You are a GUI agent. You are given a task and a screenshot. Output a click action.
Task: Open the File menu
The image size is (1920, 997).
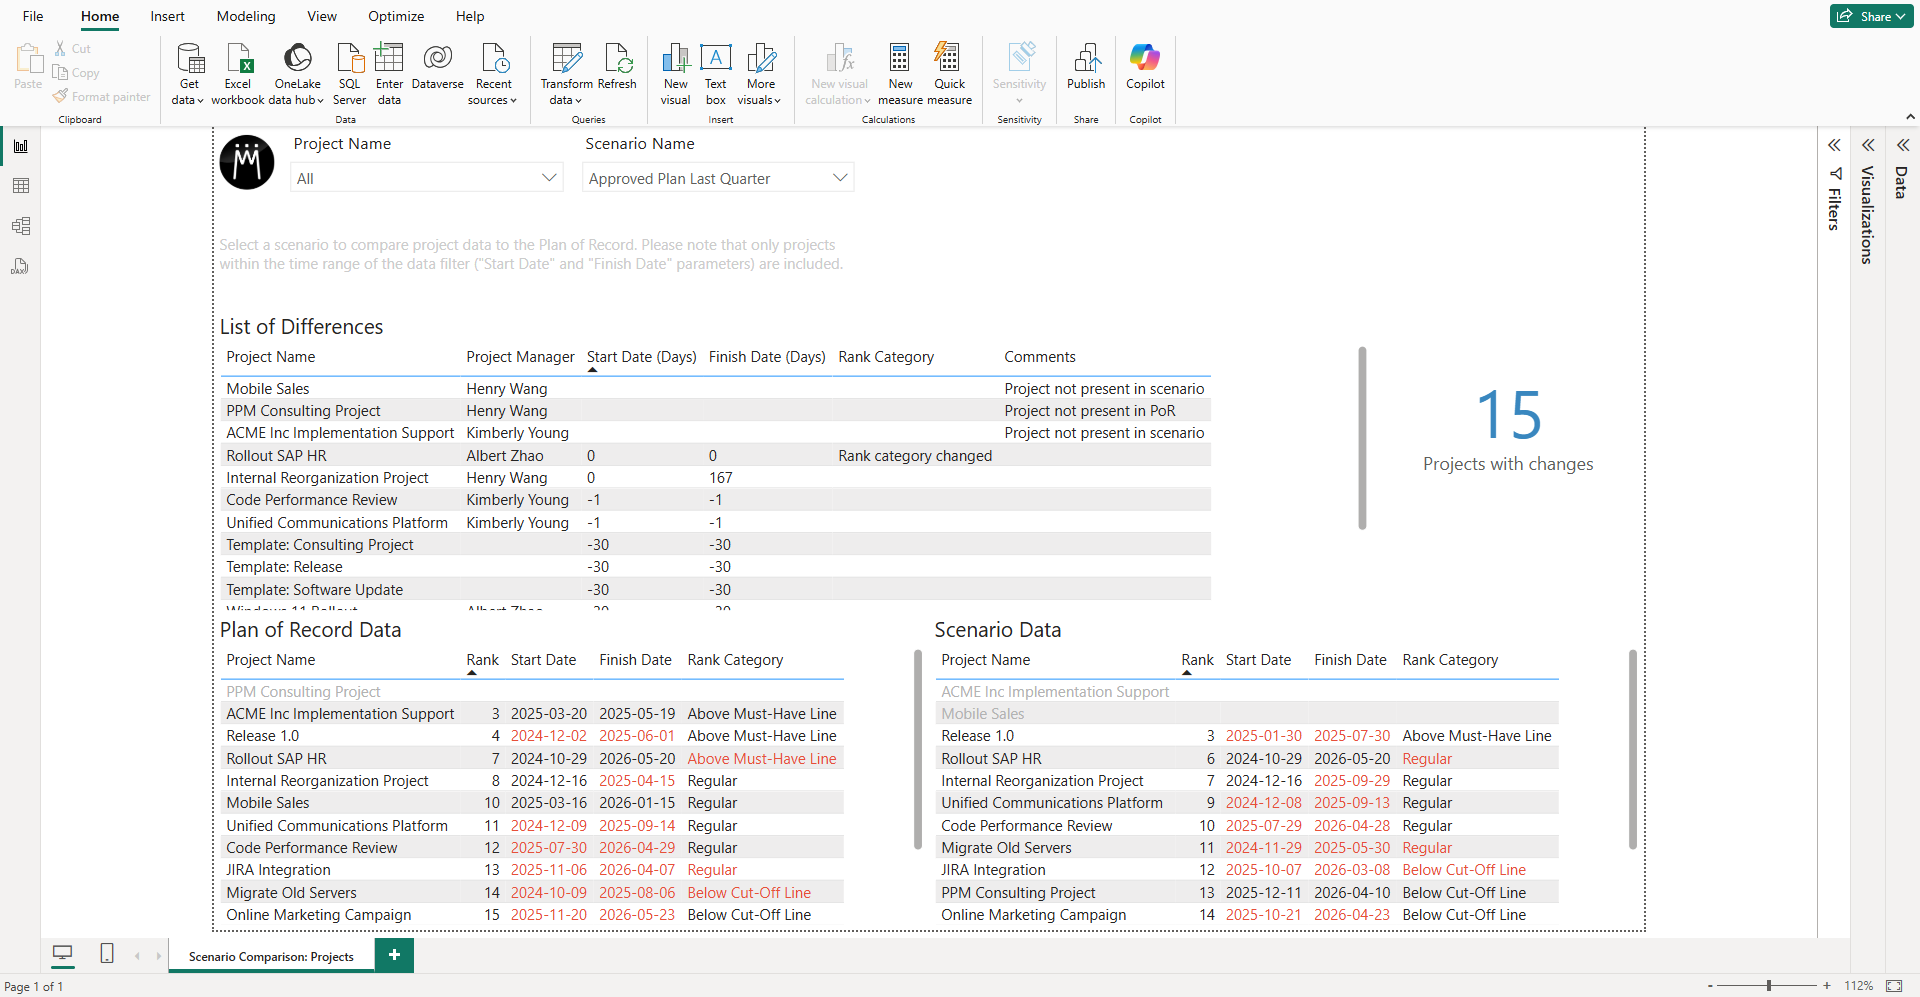33,16
